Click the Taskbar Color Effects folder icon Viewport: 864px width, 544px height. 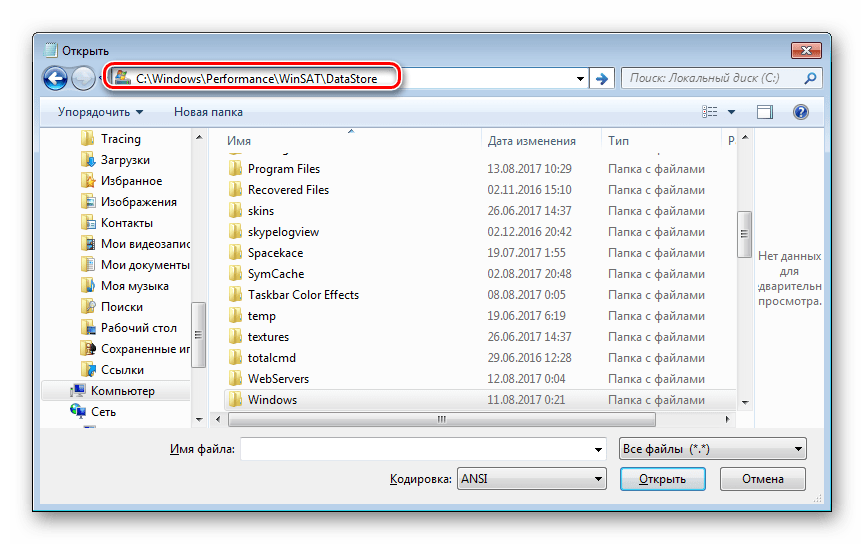(235, 294)
